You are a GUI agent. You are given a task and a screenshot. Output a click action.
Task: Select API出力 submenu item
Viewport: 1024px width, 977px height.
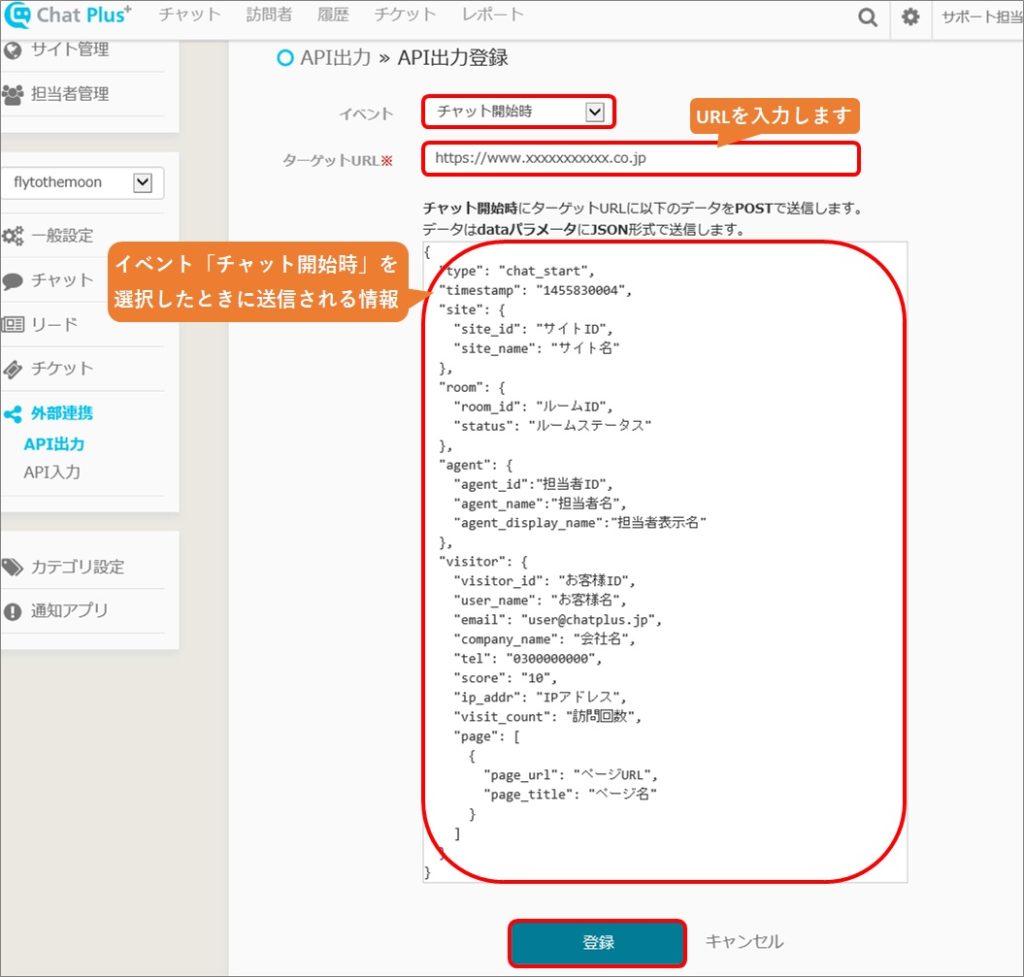pos(54,444)
